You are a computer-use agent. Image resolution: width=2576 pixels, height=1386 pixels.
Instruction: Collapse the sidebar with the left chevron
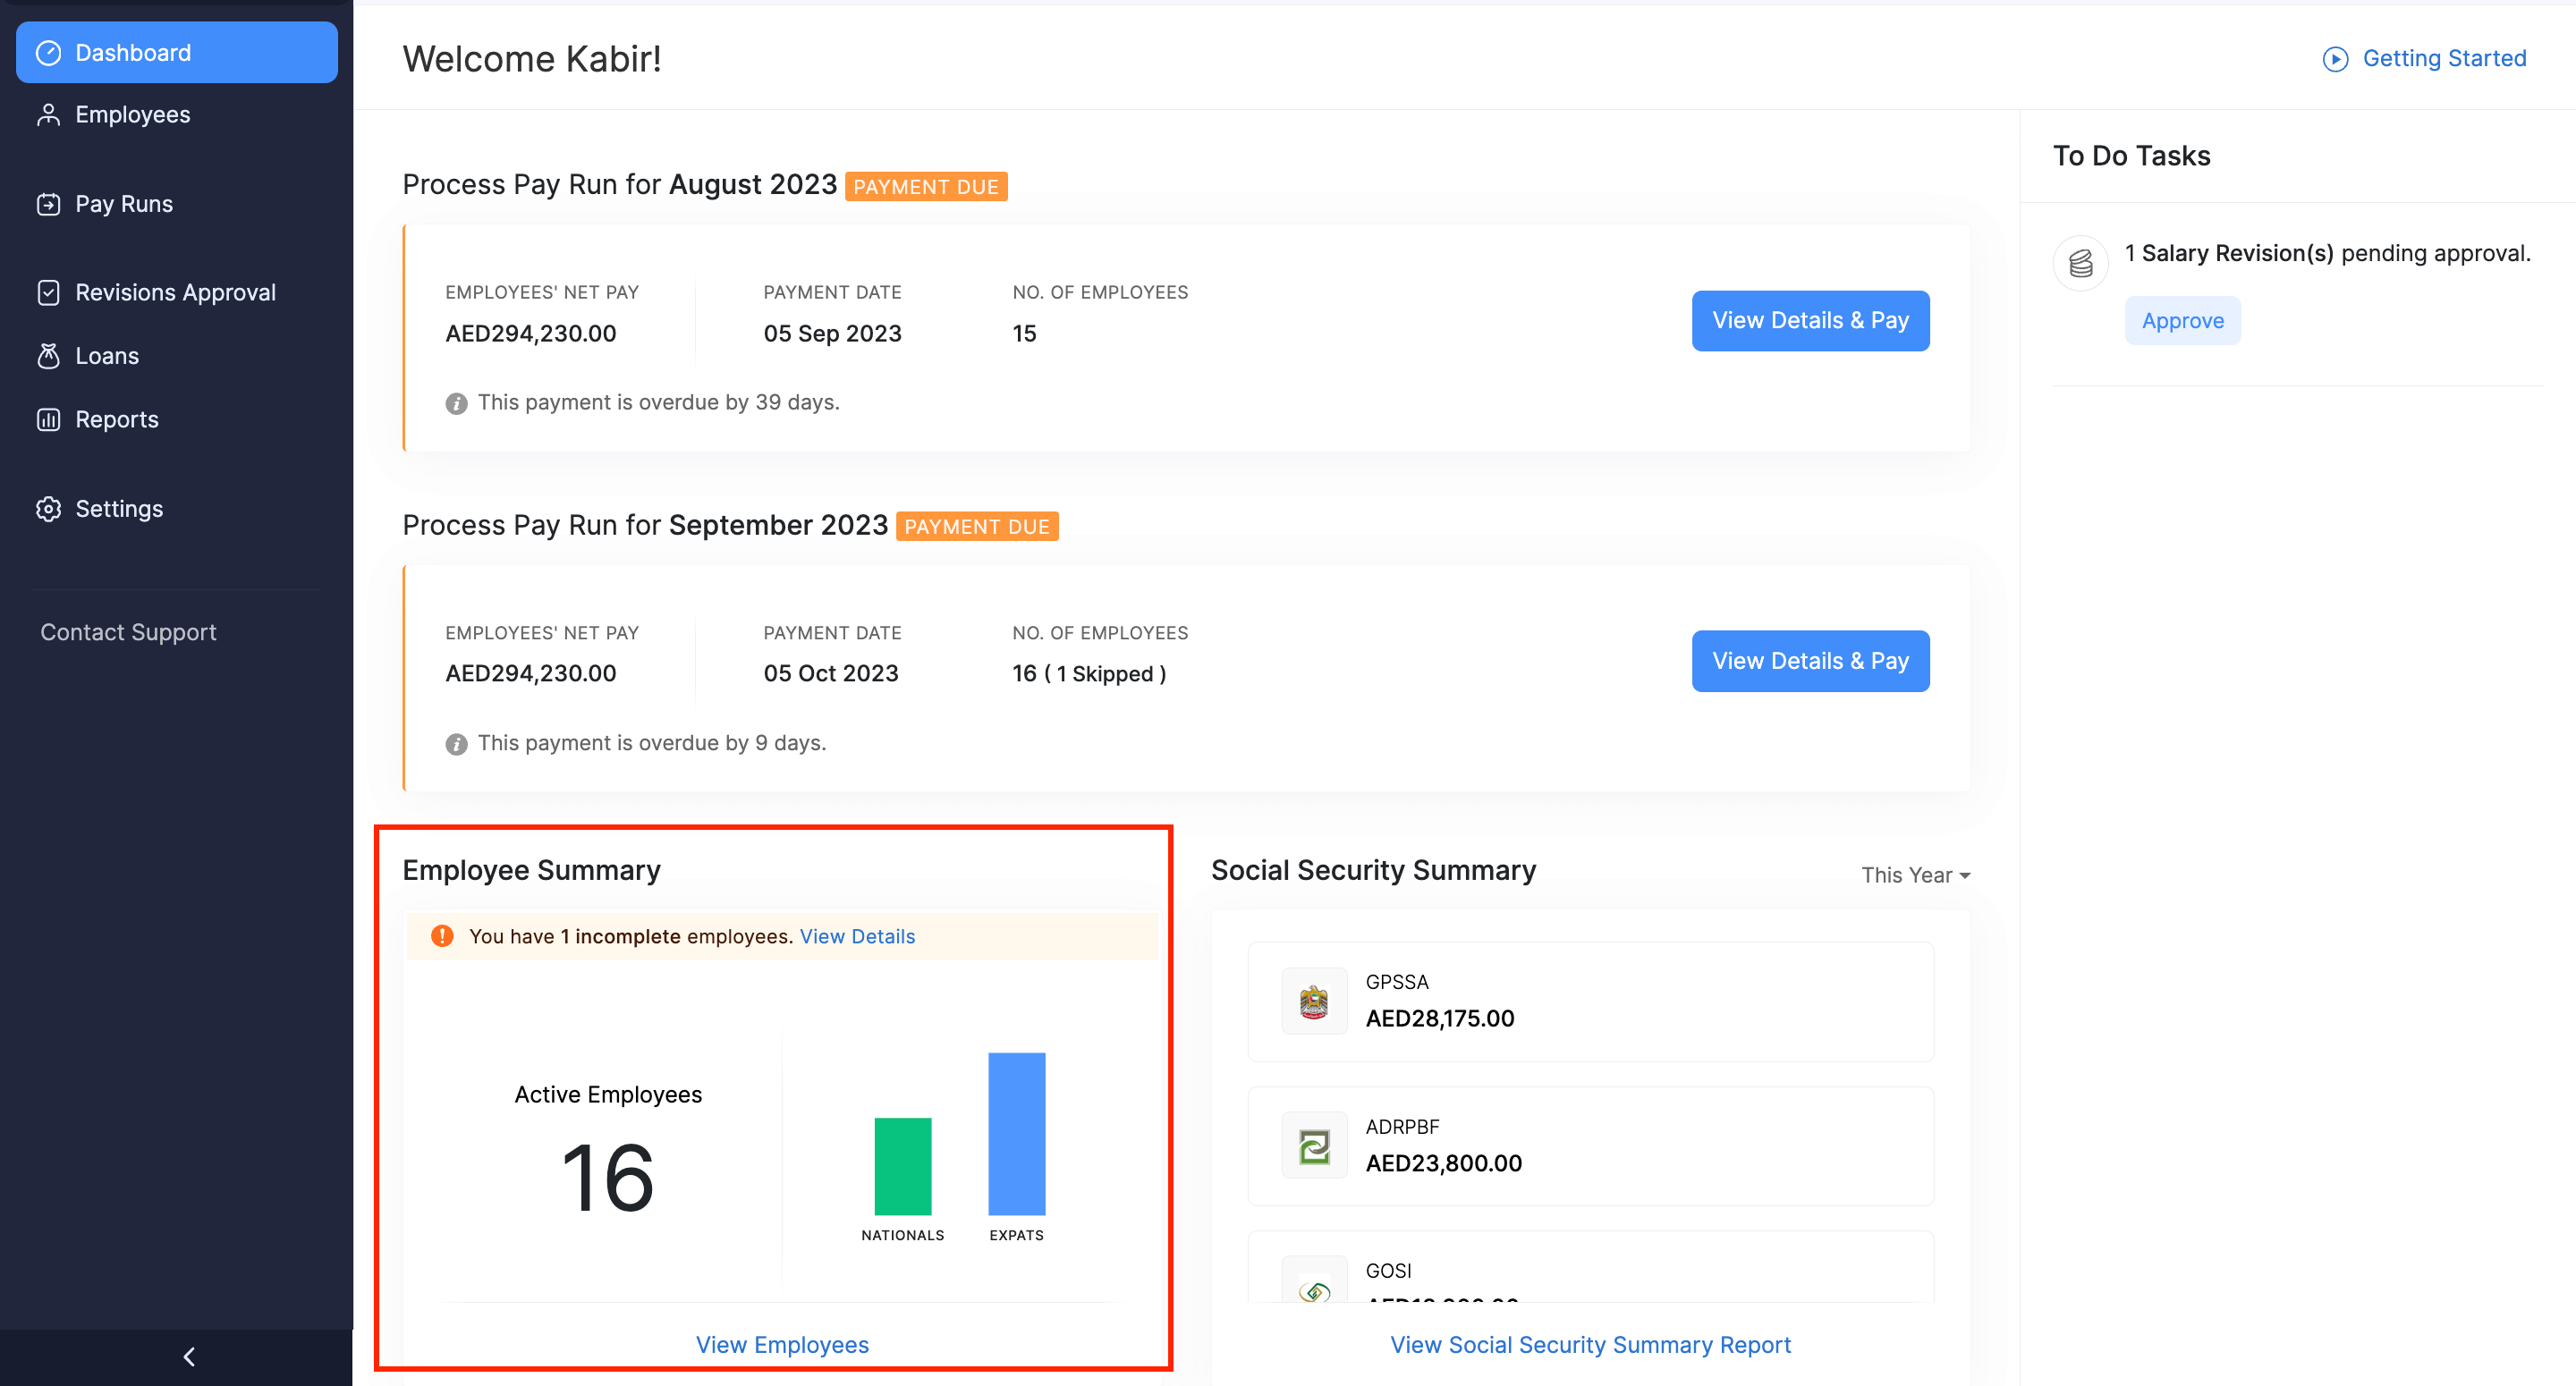tap(188, 1356)
